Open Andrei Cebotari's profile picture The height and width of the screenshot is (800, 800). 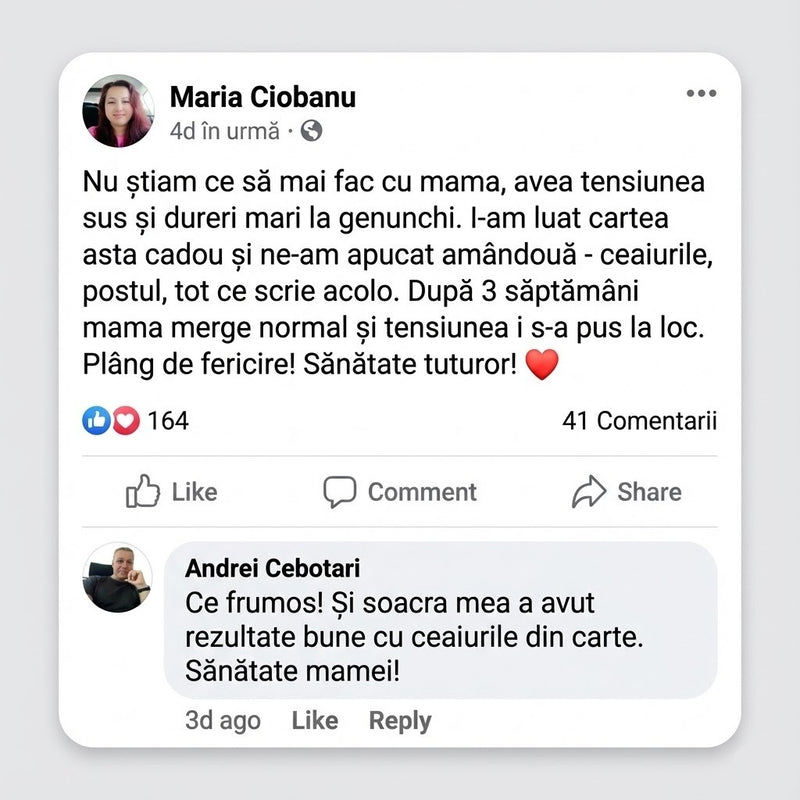[x=118, y=578]
